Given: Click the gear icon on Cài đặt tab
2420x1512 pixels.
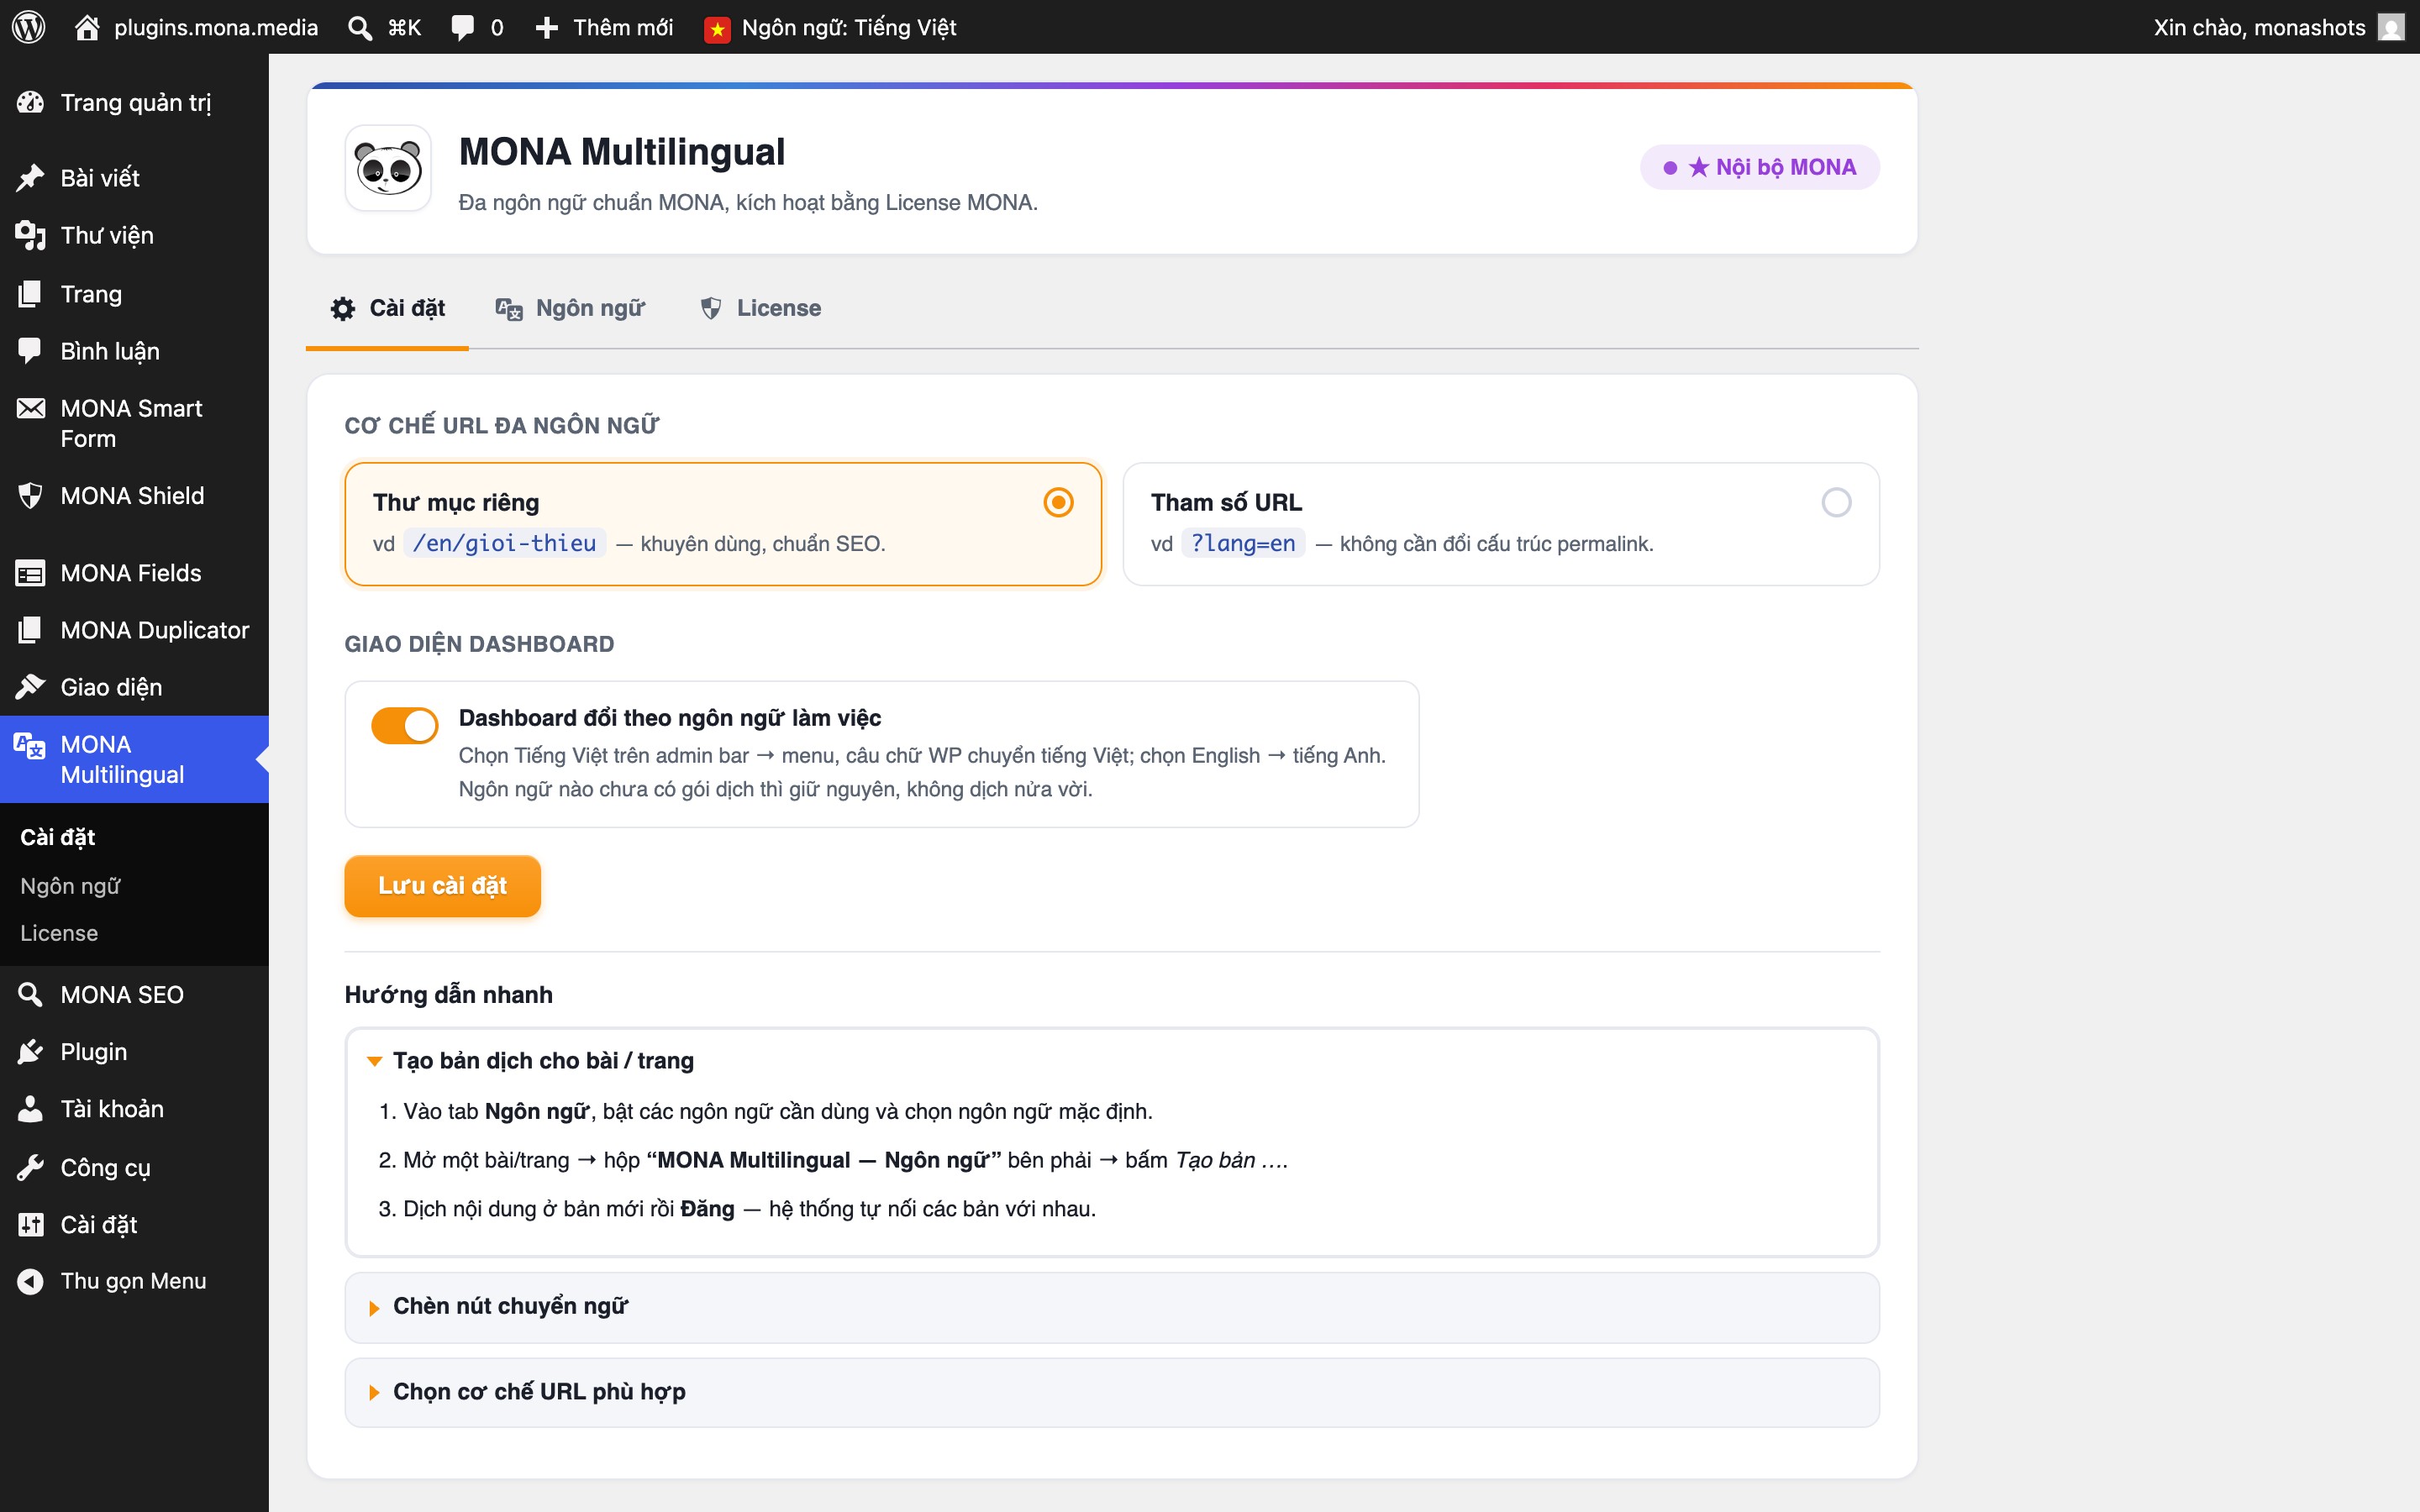Looking at the screenshot, I should pyautogui.click(x=343, y=309).
